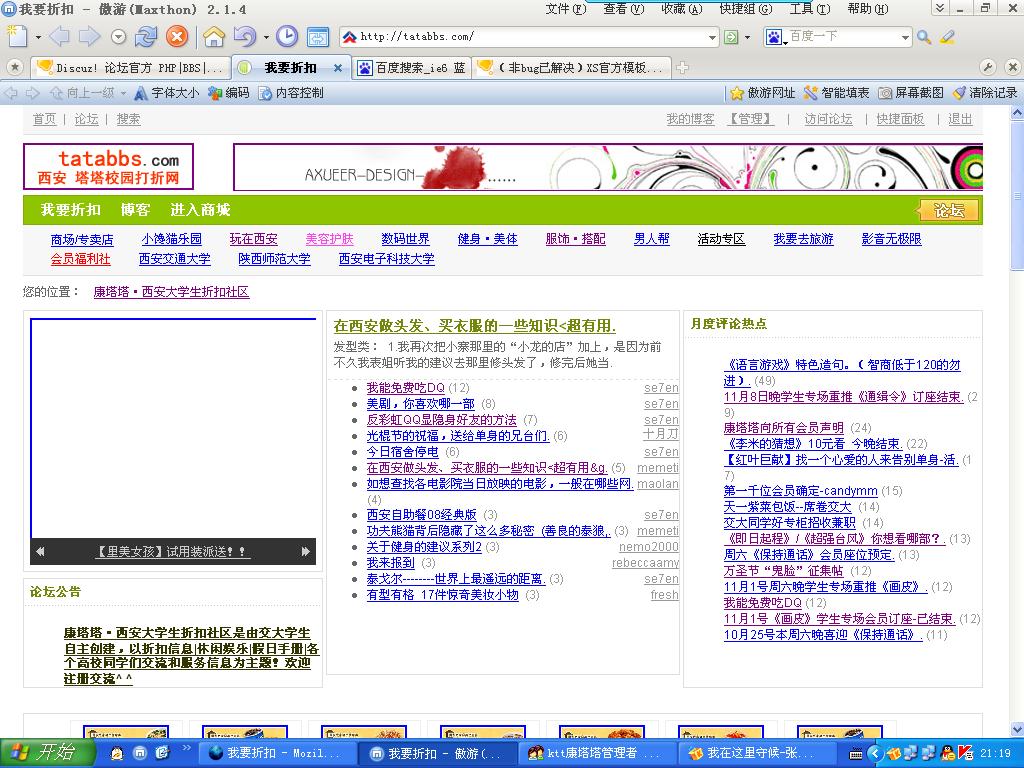Click the back navigation arrow

[x=59, y=37]
